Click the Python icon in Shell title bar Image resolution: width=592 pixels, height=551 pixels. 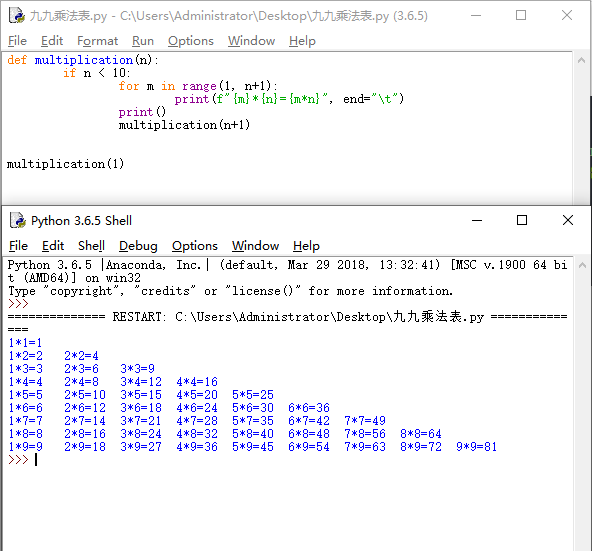(18, 220)
